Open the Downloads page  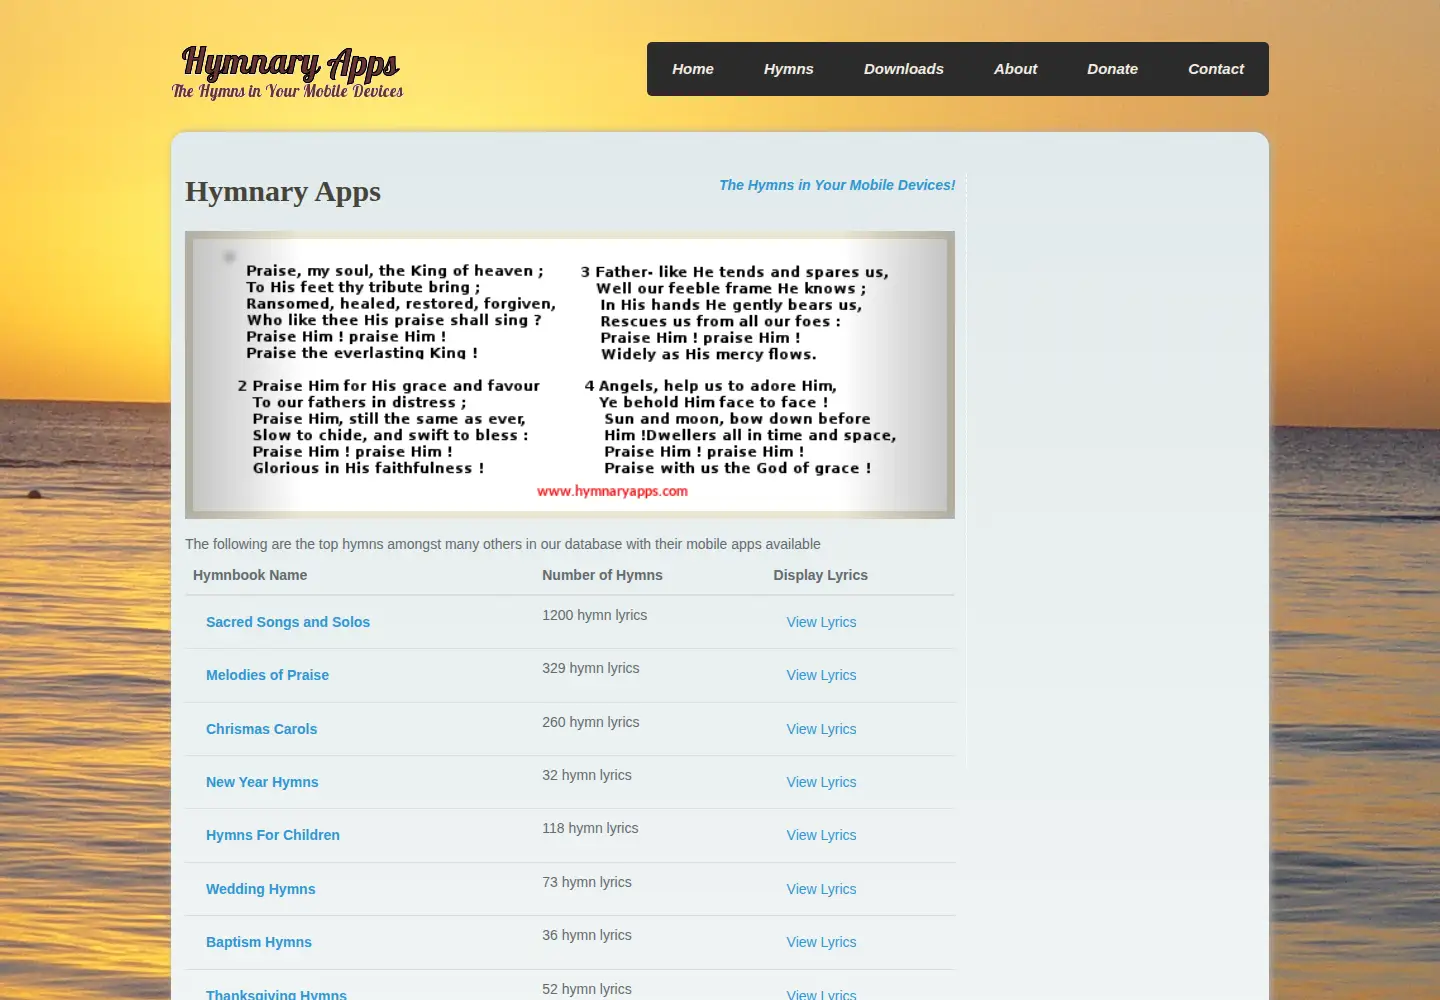(904, 69)
